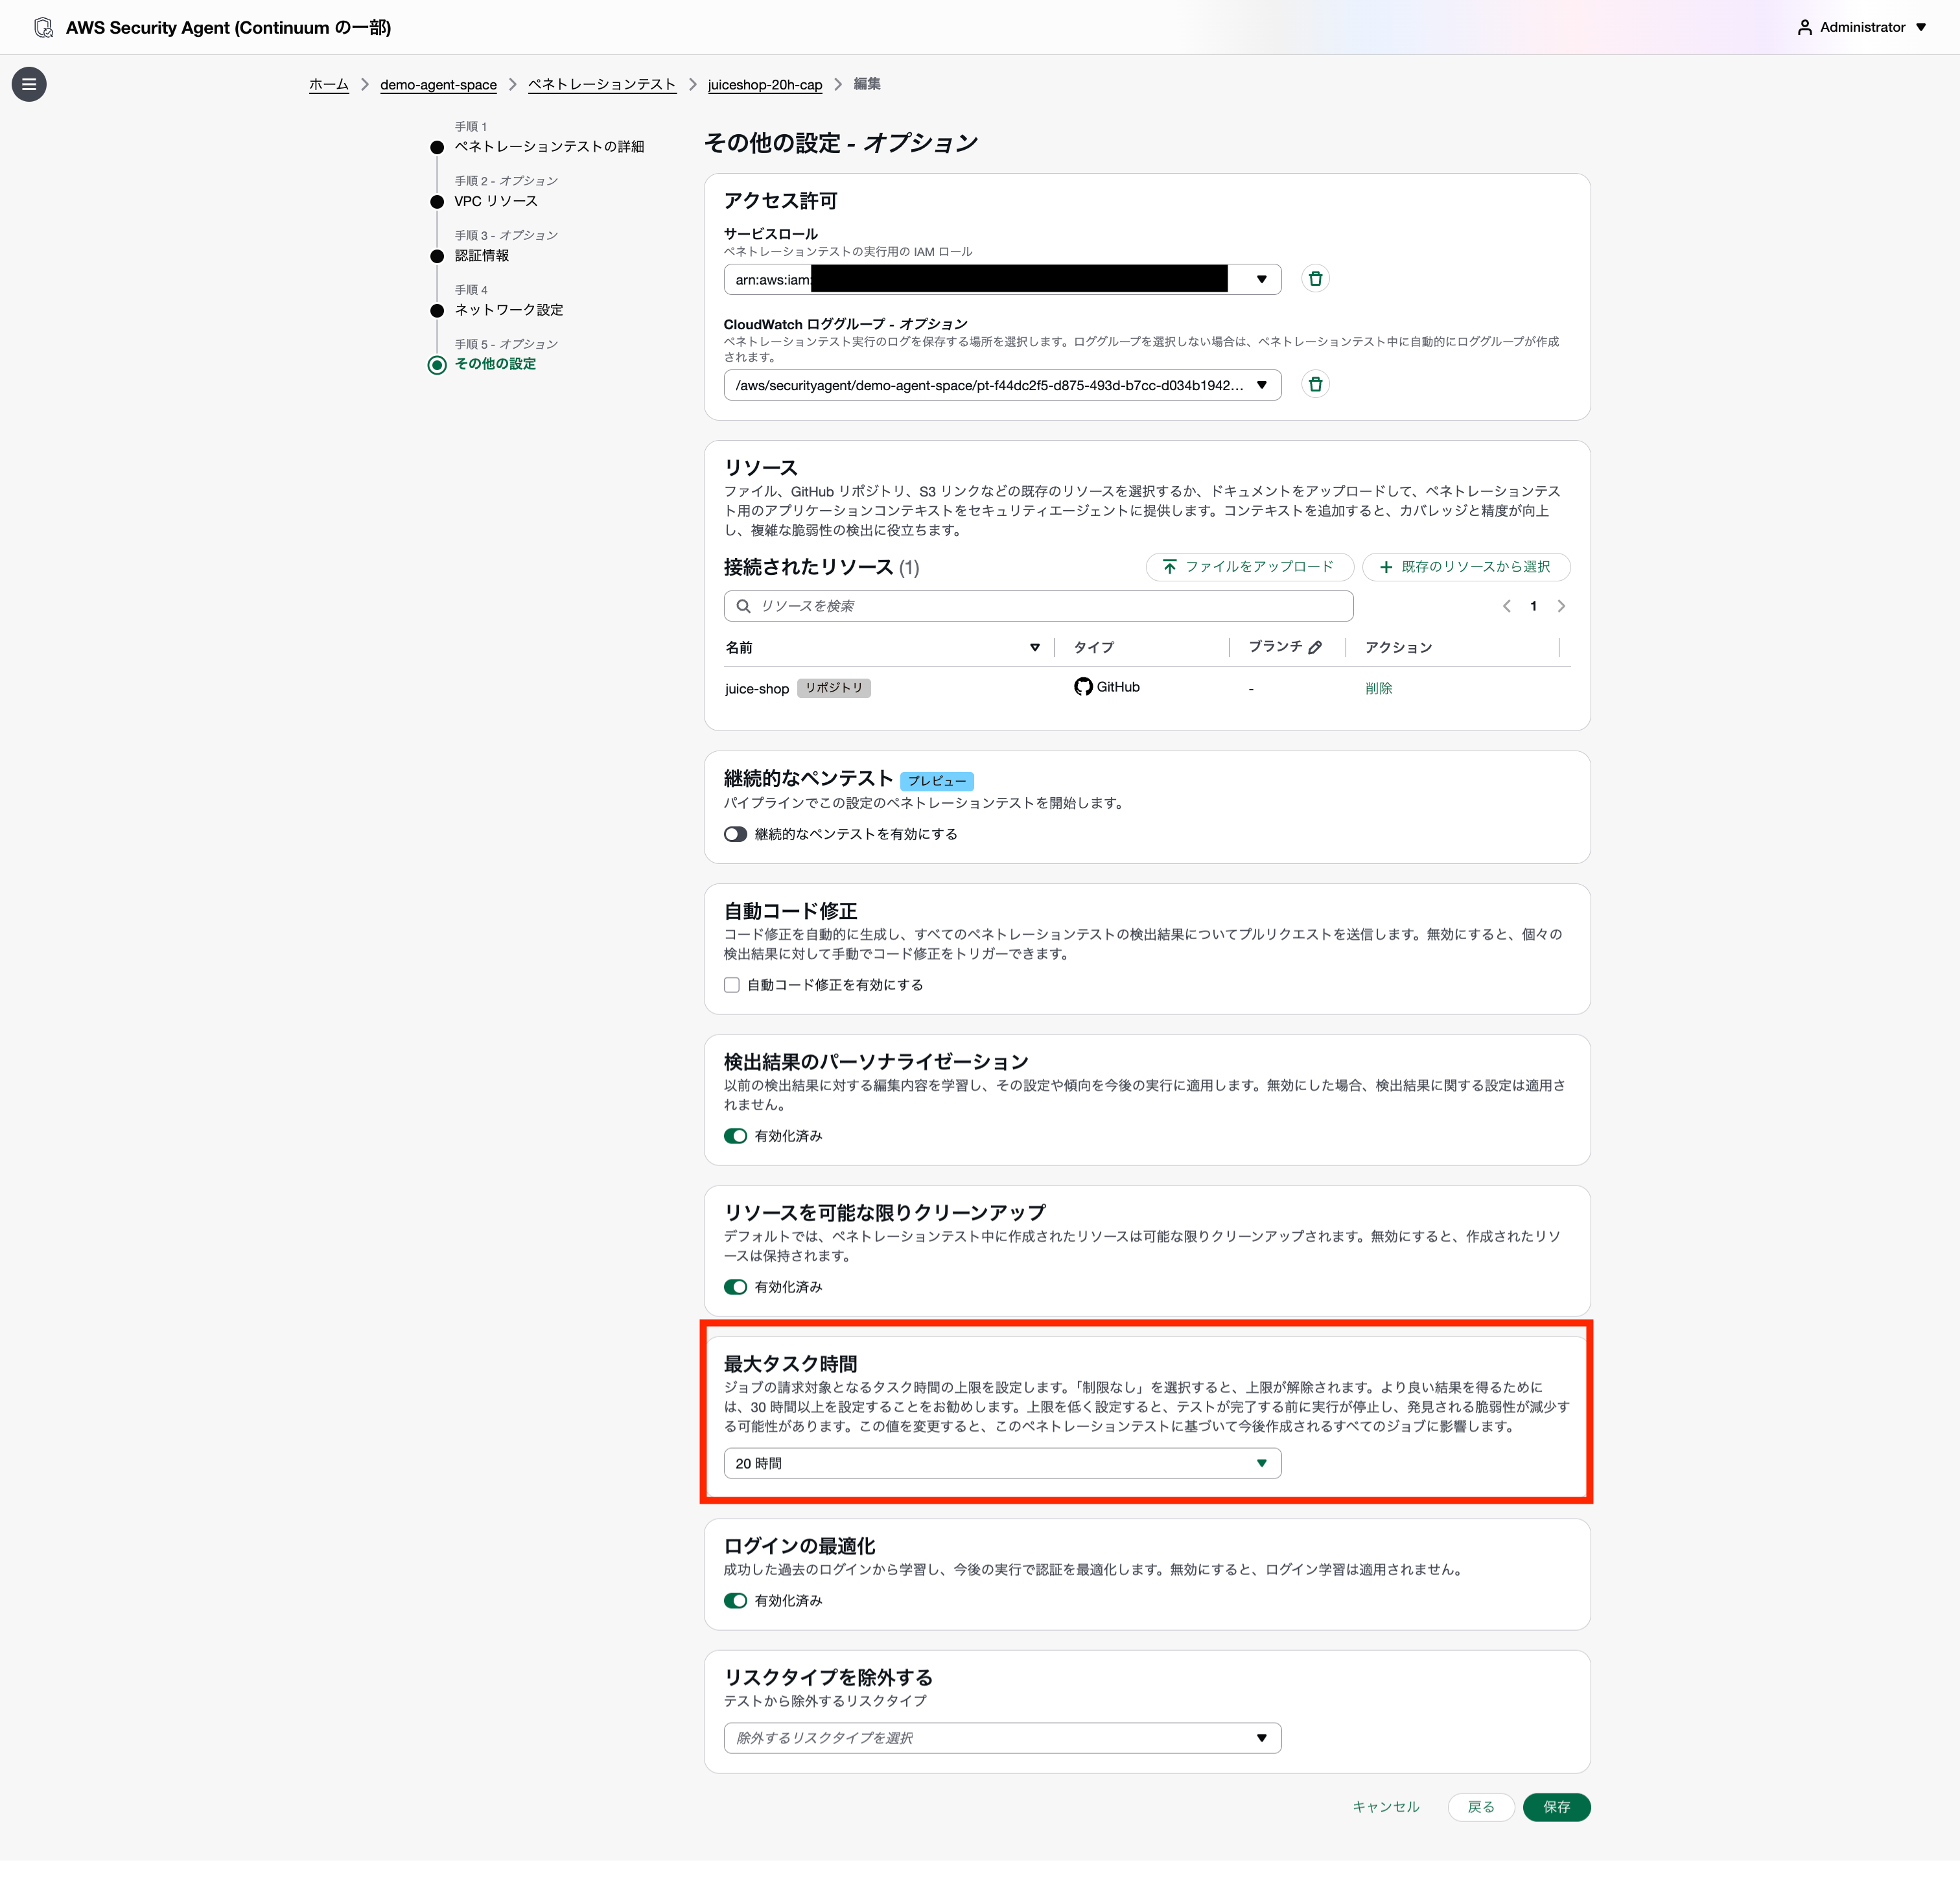Delete the service role with trash icon
Viewport: 1960px width, 1890px height.
(x=1315, y=279)
